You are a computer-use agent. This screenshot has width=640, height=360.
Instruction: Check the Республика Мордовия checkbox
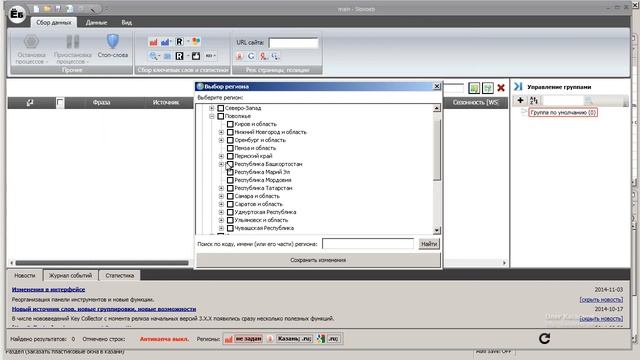click(x=230, y=180)
